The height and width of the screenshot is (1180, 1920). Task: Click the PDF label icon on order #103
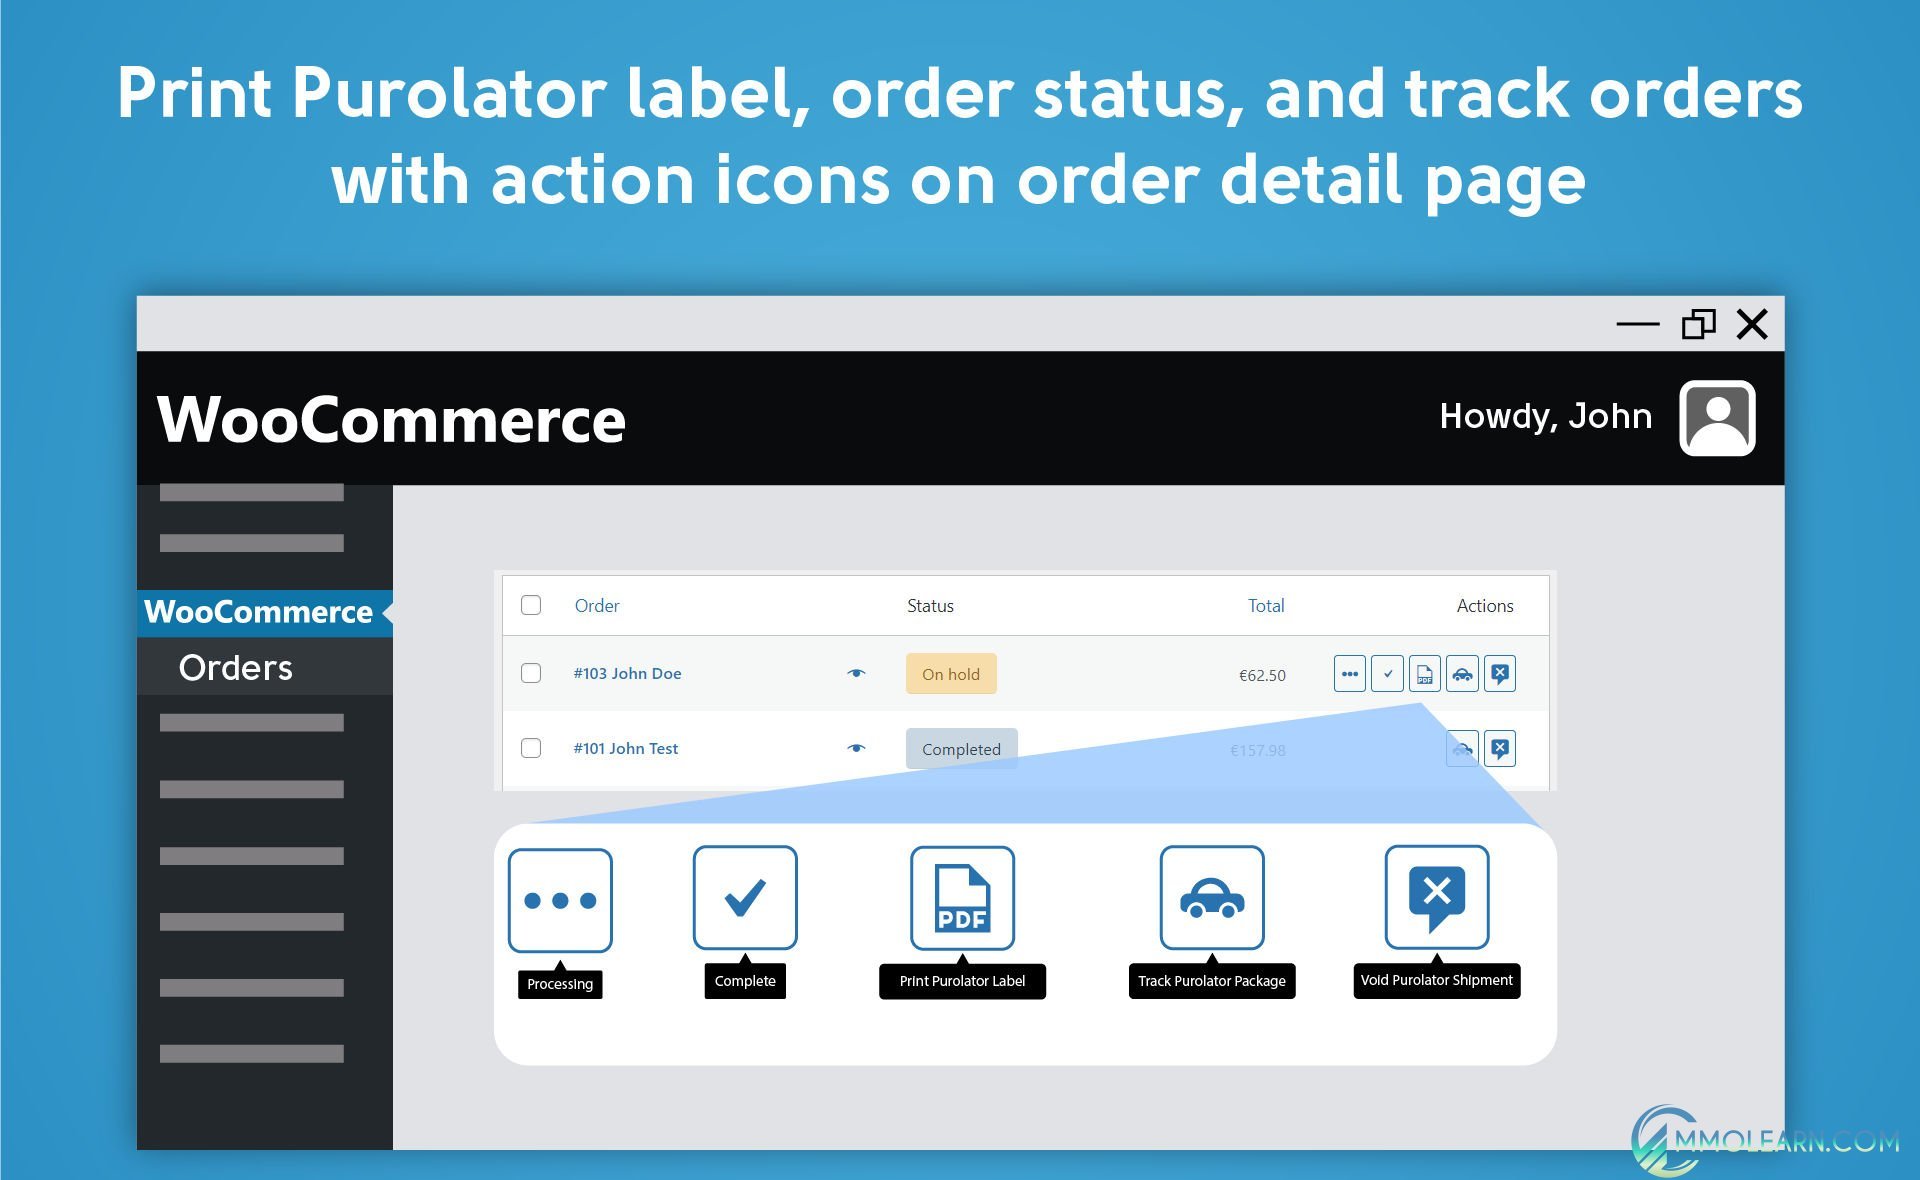click(1422, 672)
